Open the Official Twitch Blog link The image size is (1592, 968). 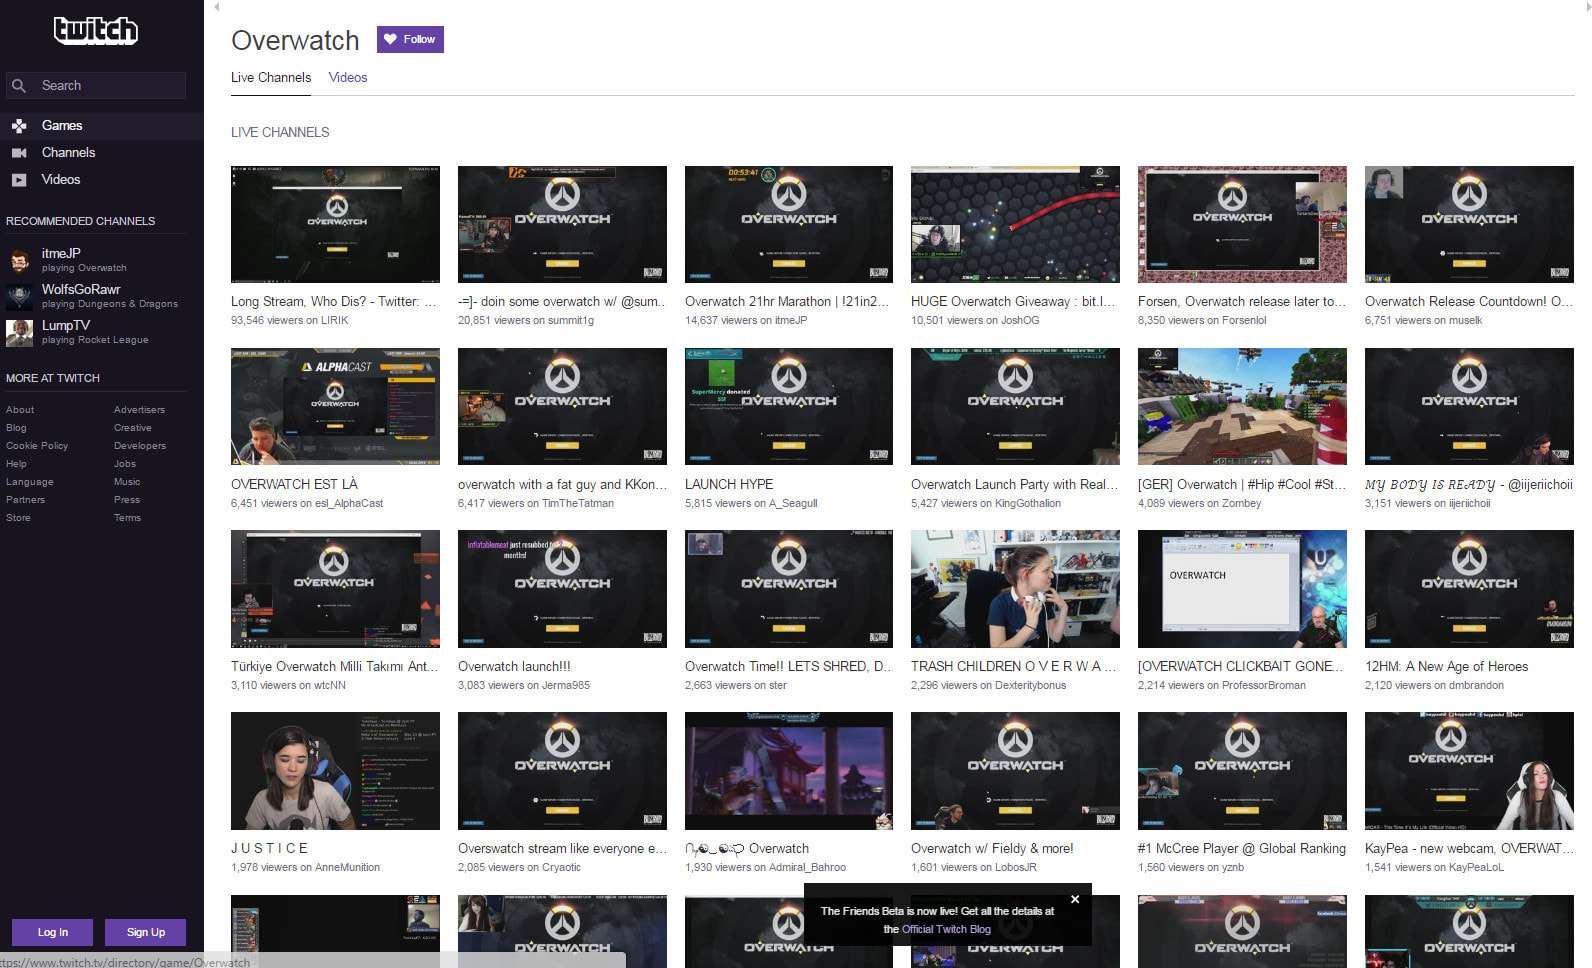946,929
